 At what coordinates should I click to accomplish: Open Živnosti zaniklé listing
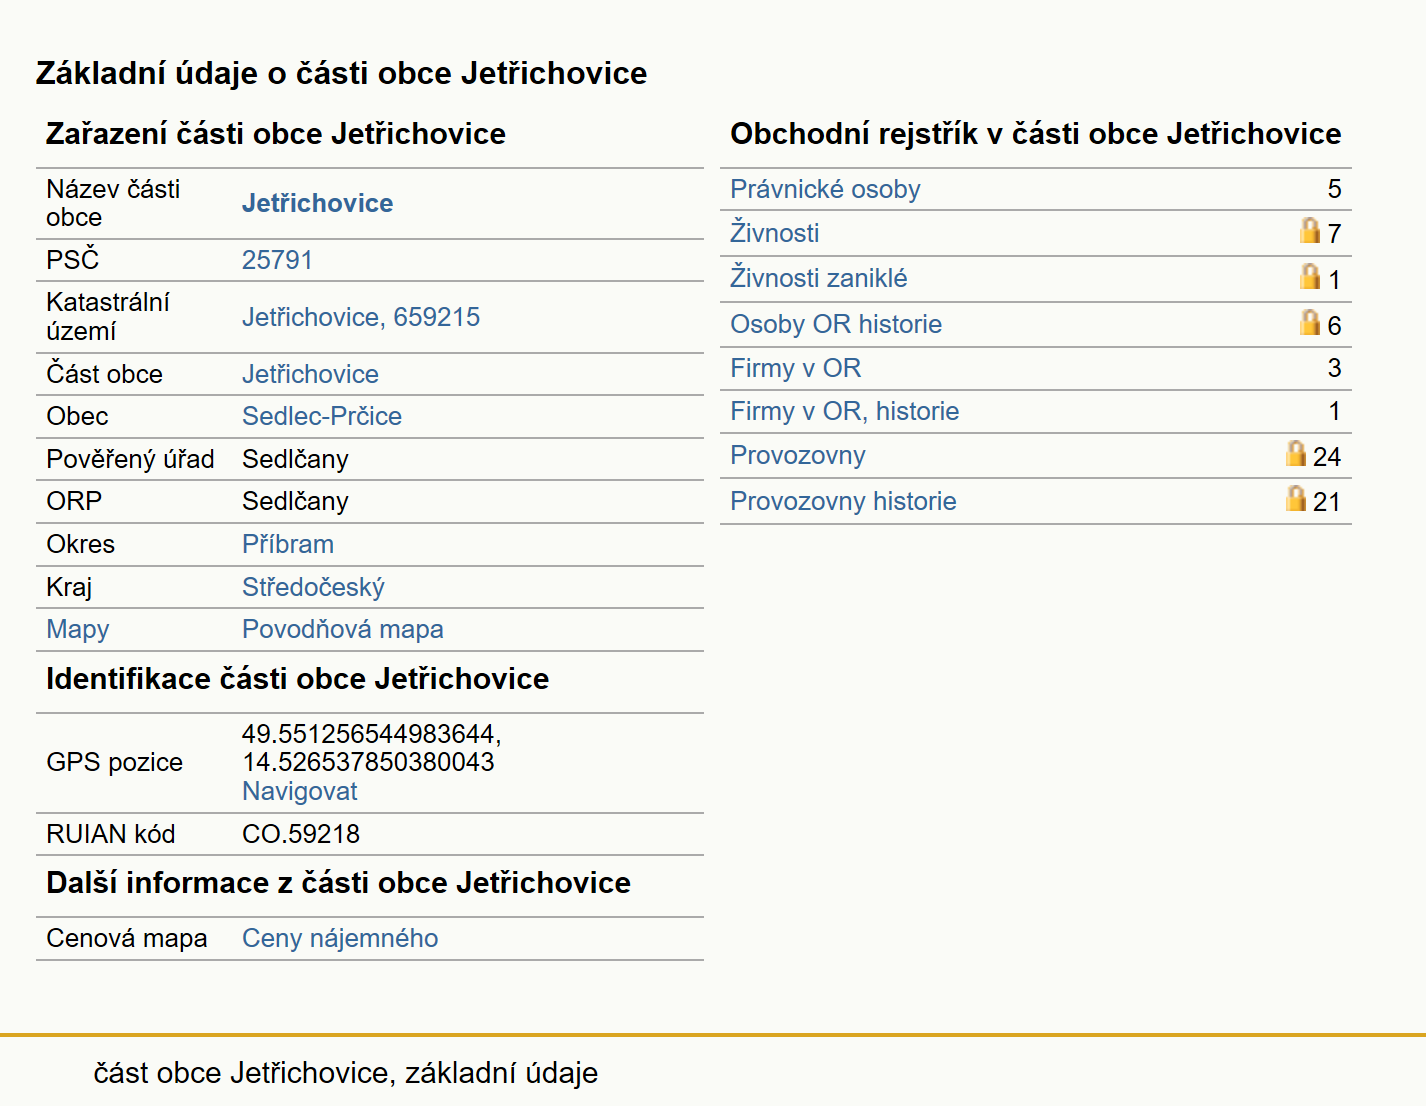[818, 278]
